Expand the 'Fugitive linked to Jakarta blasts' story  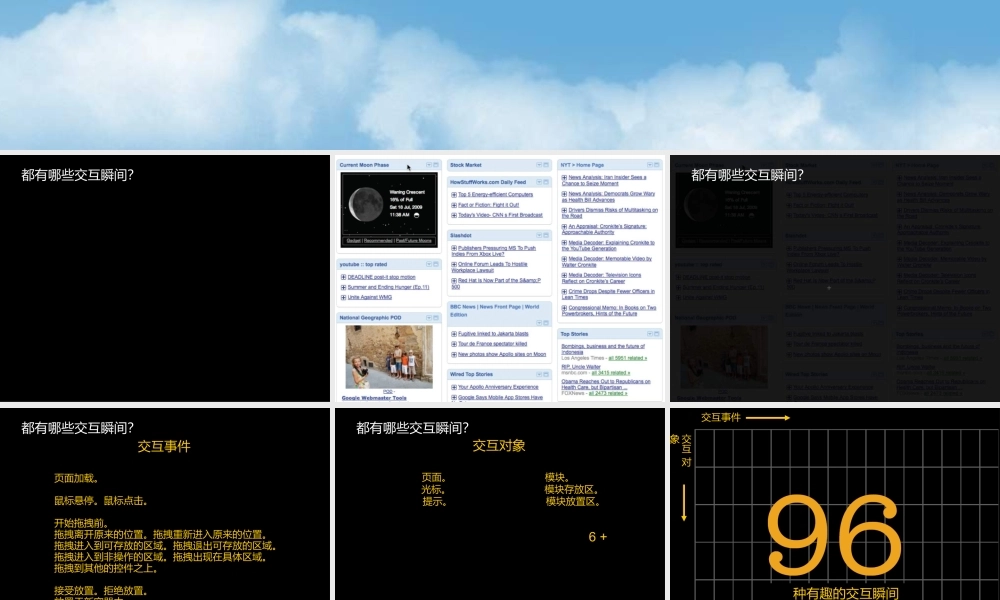click(454, 334)
